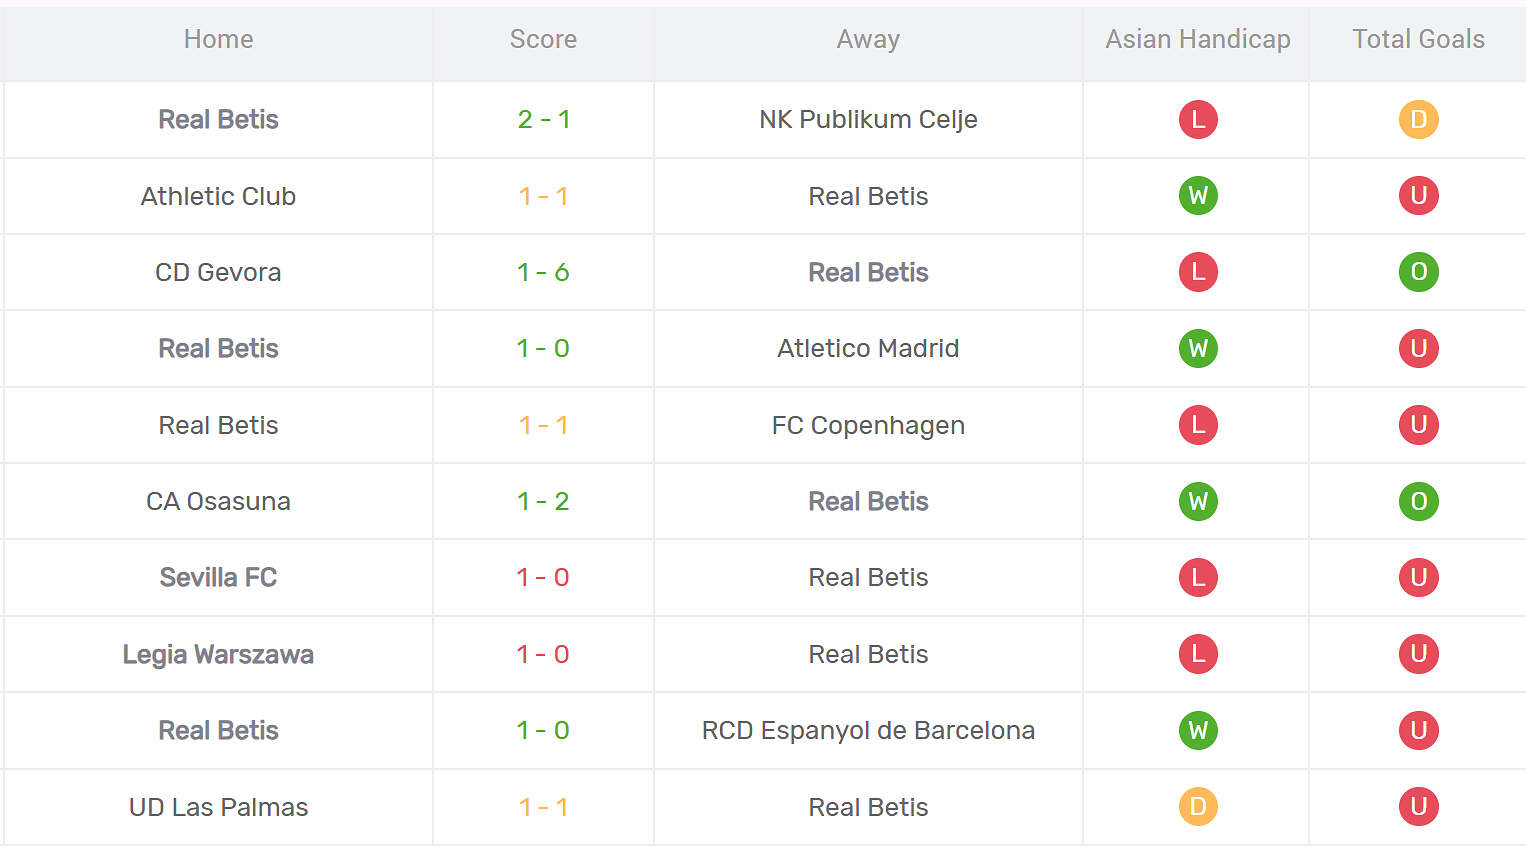Click the red U badge in Legia Warszawa row

[x=1418, y=654]
